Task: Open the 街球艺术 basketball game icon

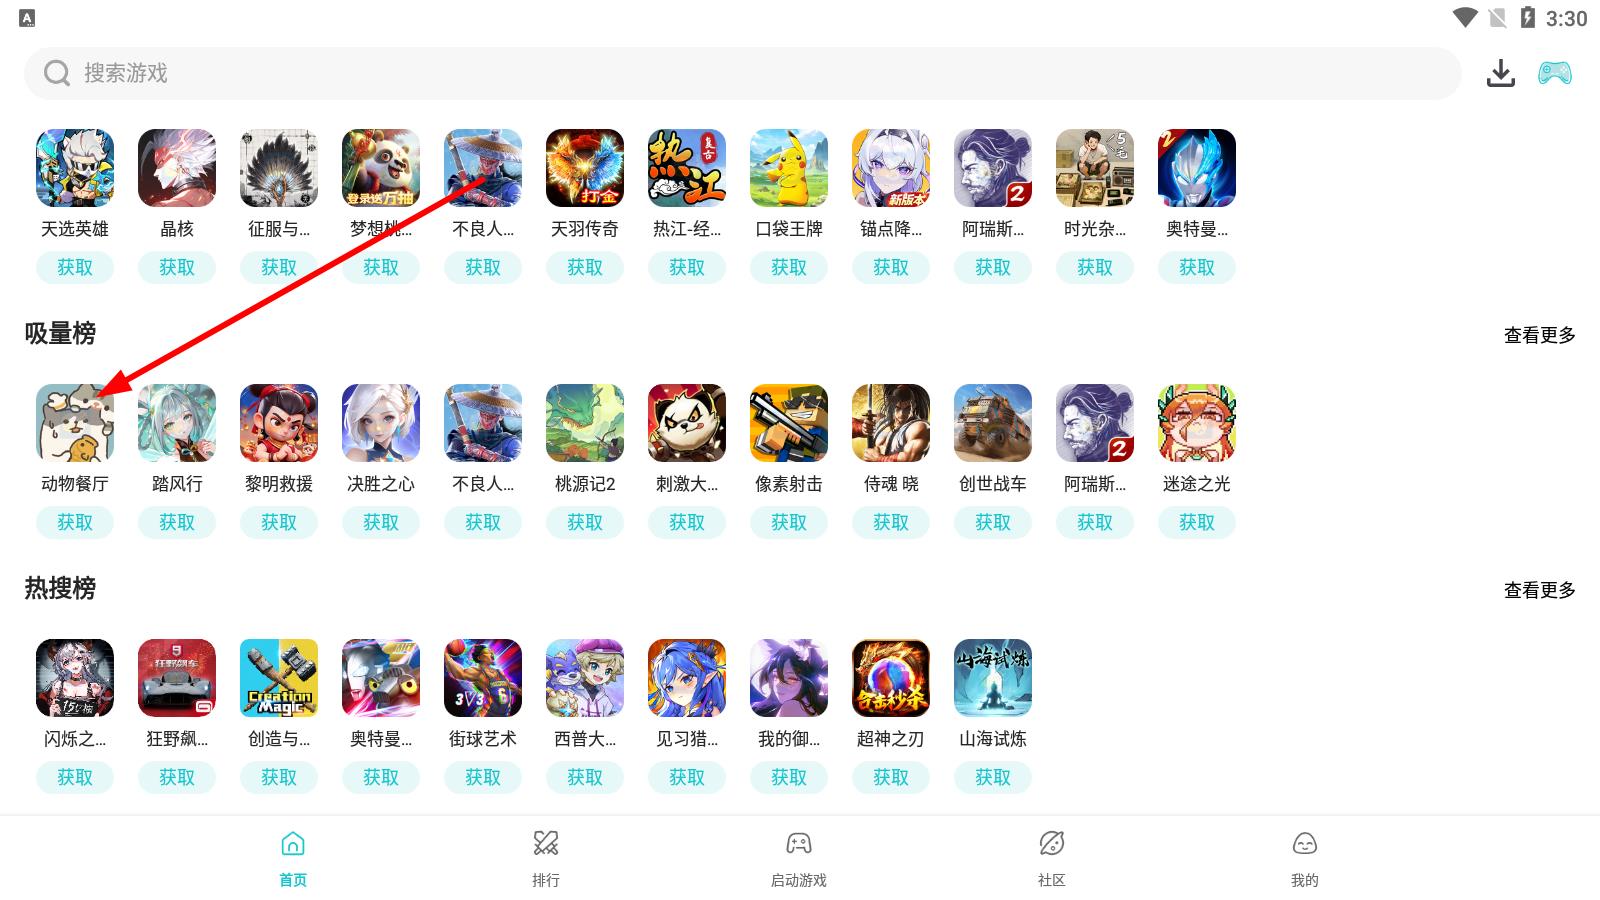Action: [483, 678]
